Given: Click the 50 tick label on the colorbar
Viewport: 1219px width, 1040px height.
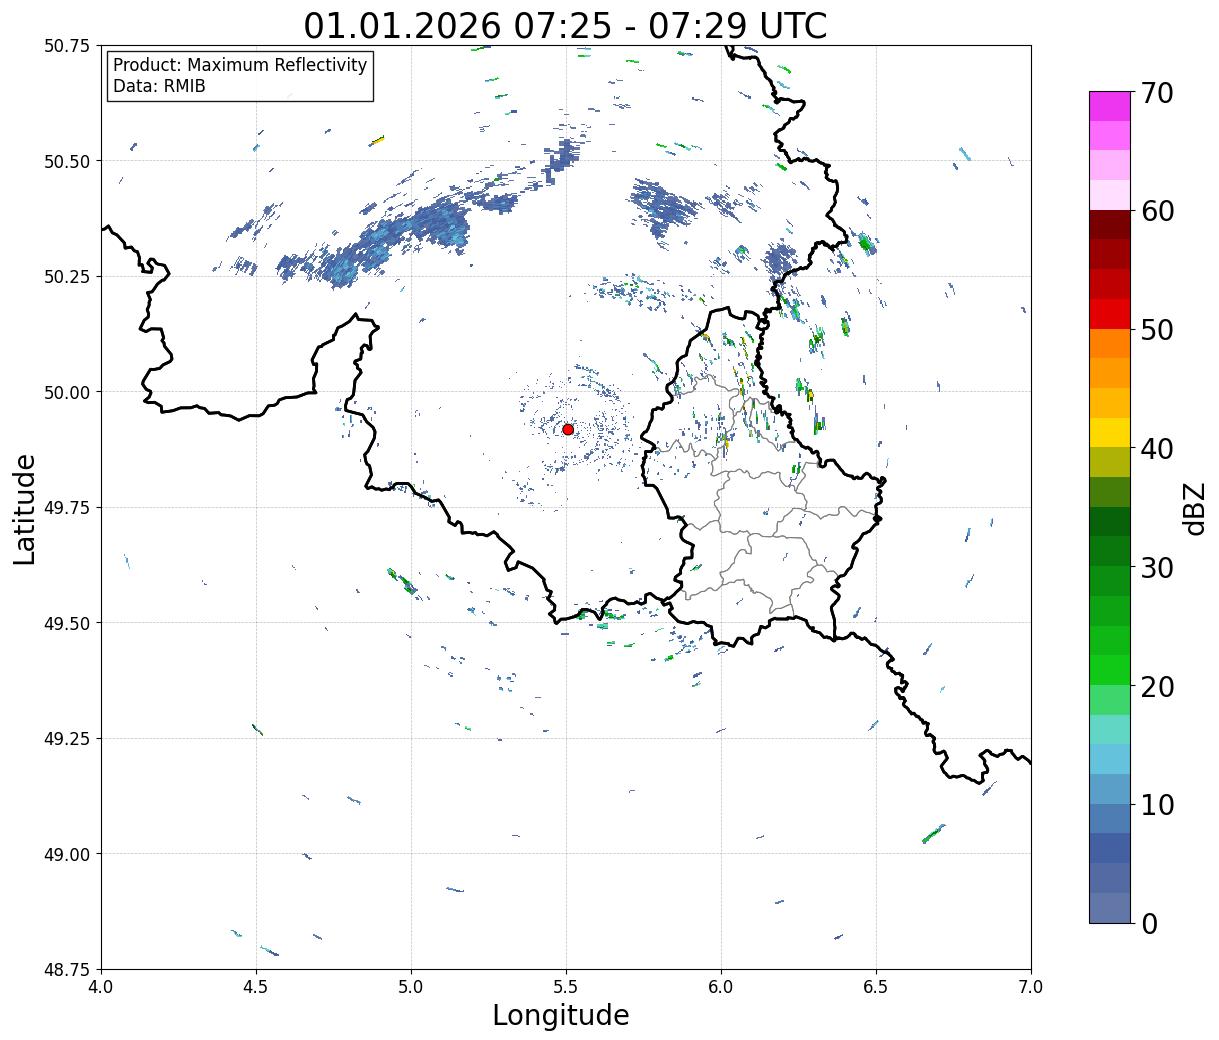Looking at the screenshot, I should click(x=1156, y=330).
